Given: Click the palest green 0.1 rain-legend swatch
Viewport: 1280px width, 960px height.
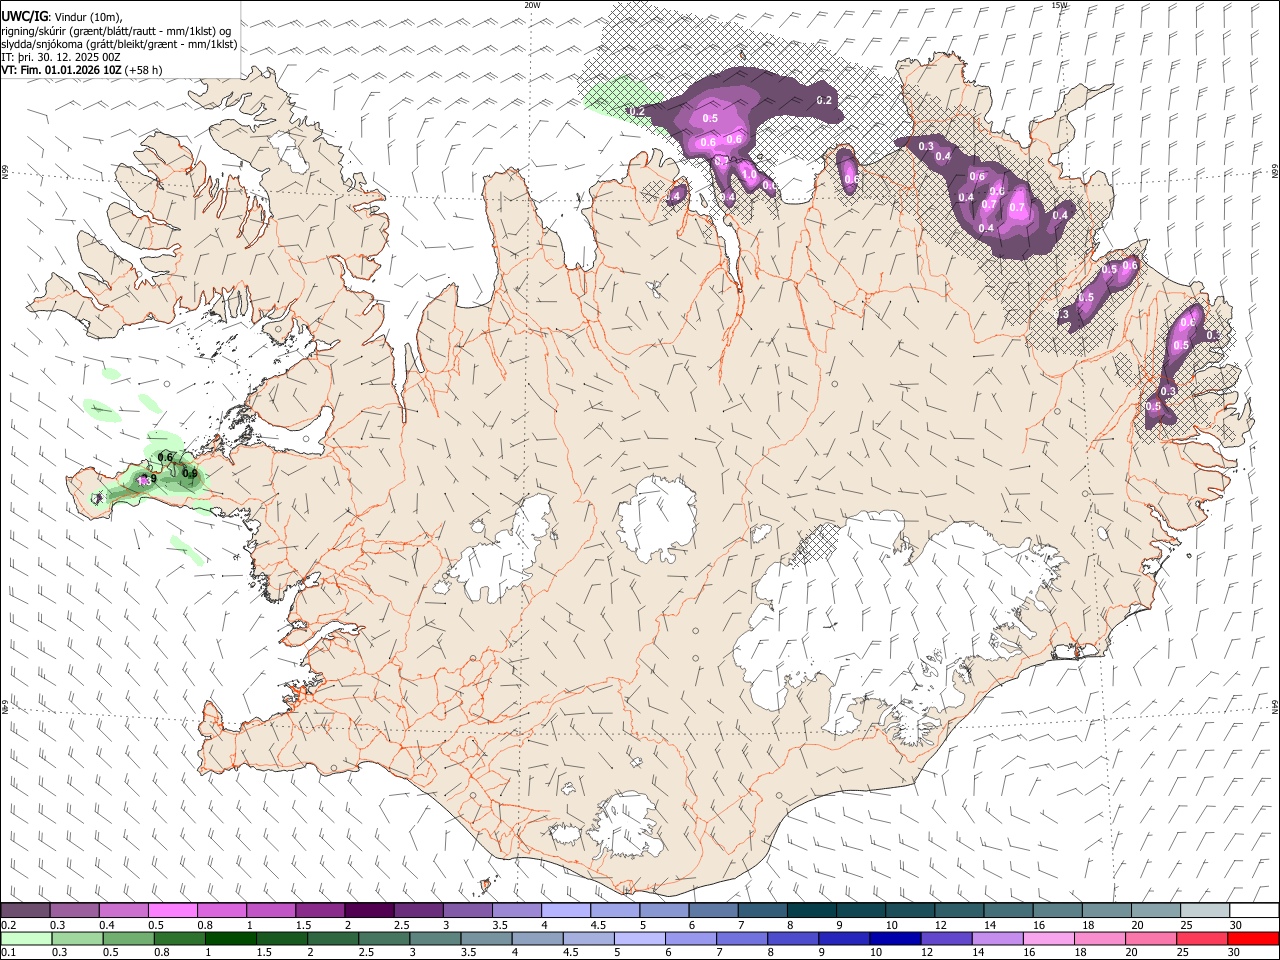Looking at the screenshot, I should click(x=26, y=938).
